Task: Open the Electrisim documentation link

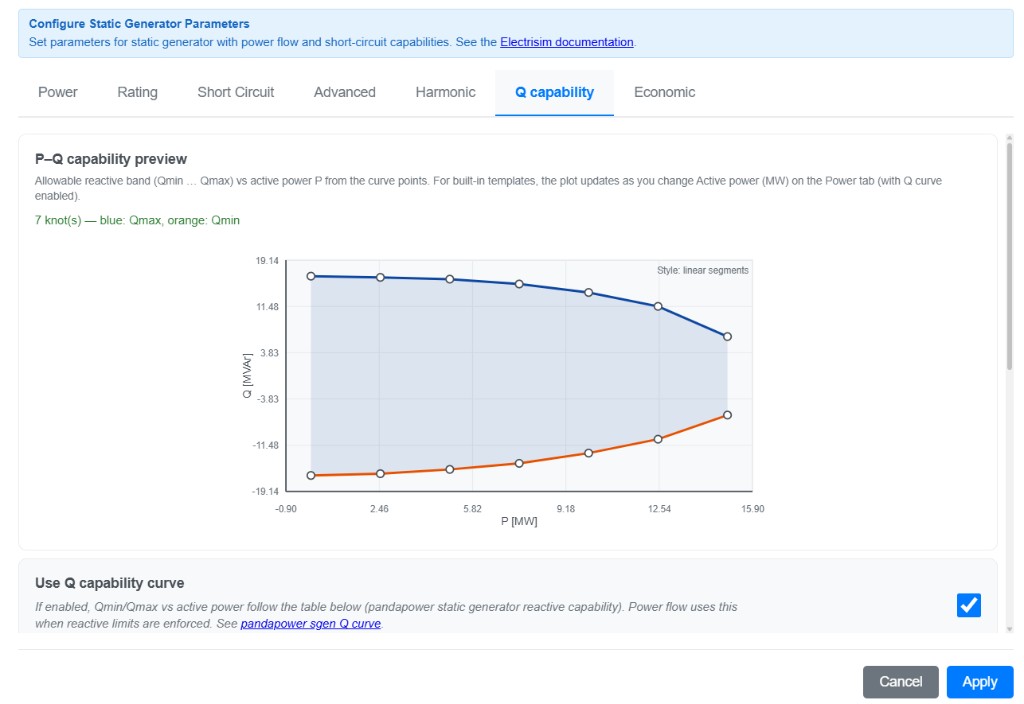Action: (x=566, y=42)
